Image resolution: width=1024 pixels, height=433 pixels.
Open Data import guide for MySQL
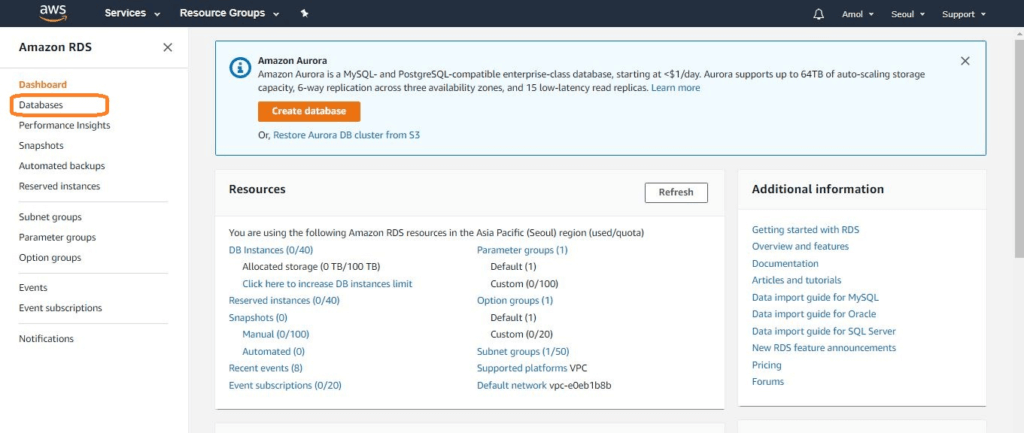tap(815, 297)
